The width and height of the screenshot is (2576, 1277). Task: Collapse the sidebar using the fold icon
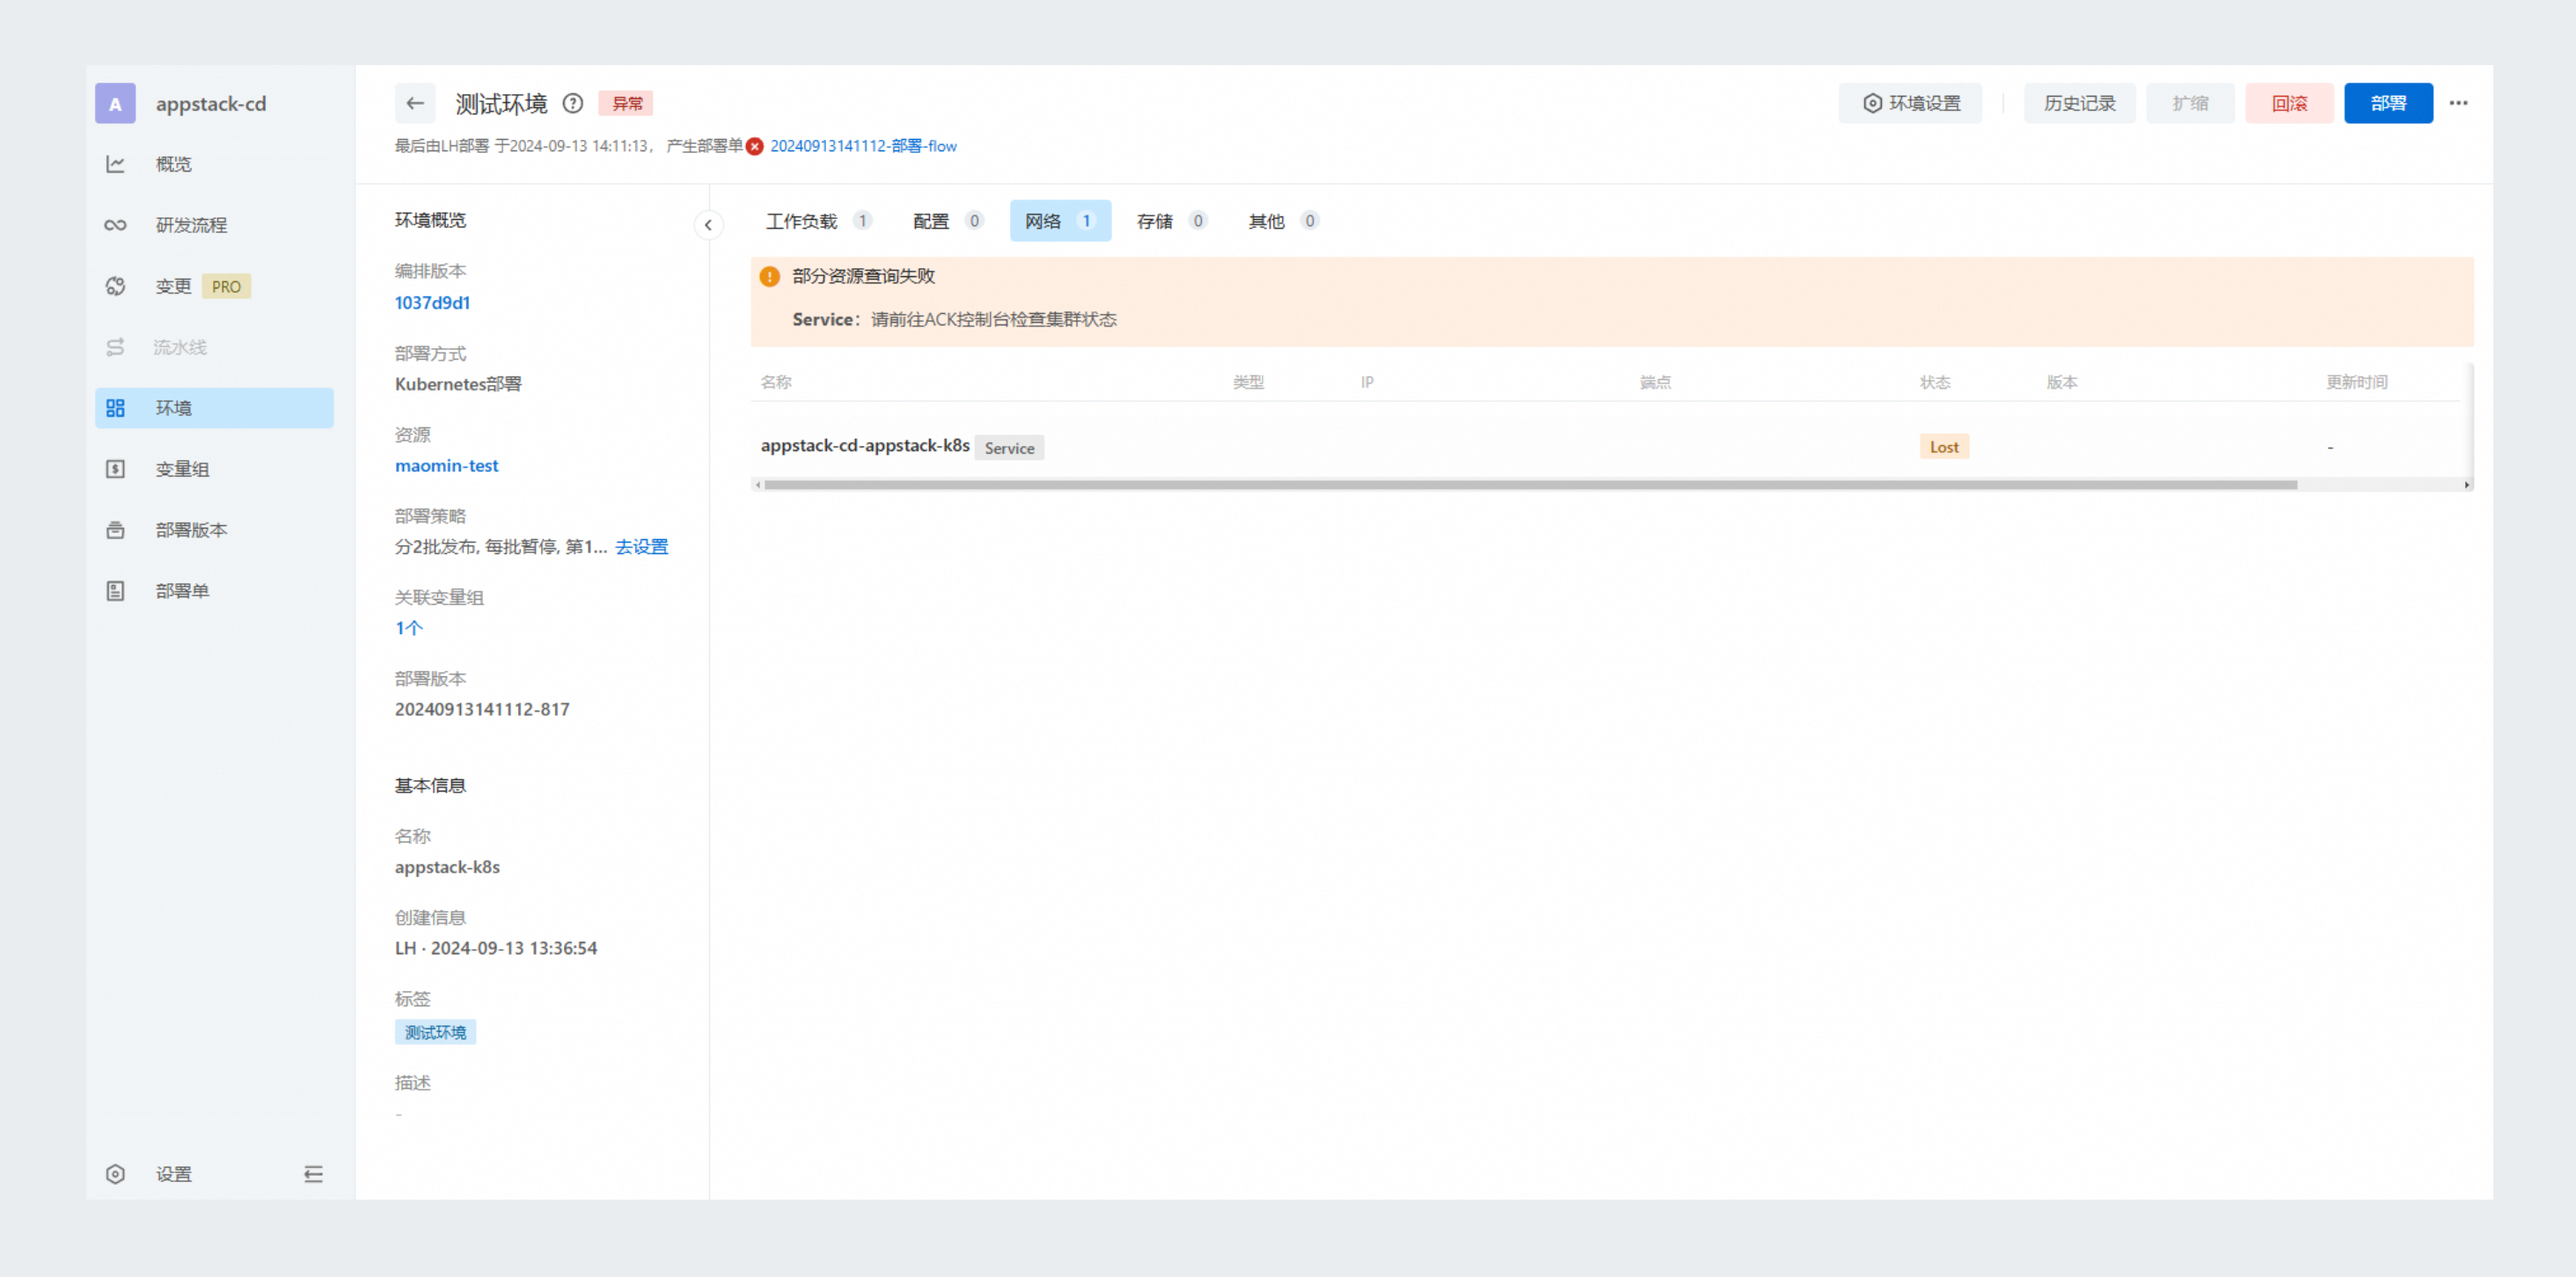click(x=313, y=1174)
